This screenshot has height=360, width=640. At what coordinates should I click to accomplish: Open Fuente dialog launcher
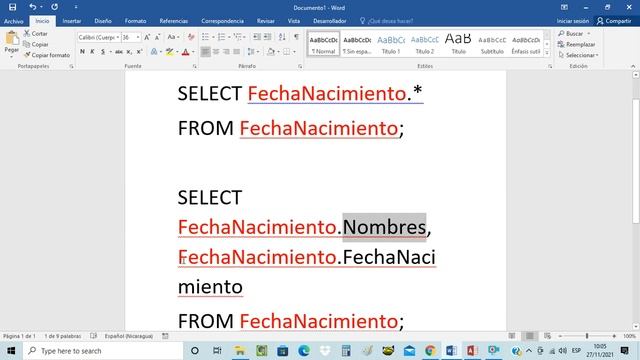[x=194, y=66]
